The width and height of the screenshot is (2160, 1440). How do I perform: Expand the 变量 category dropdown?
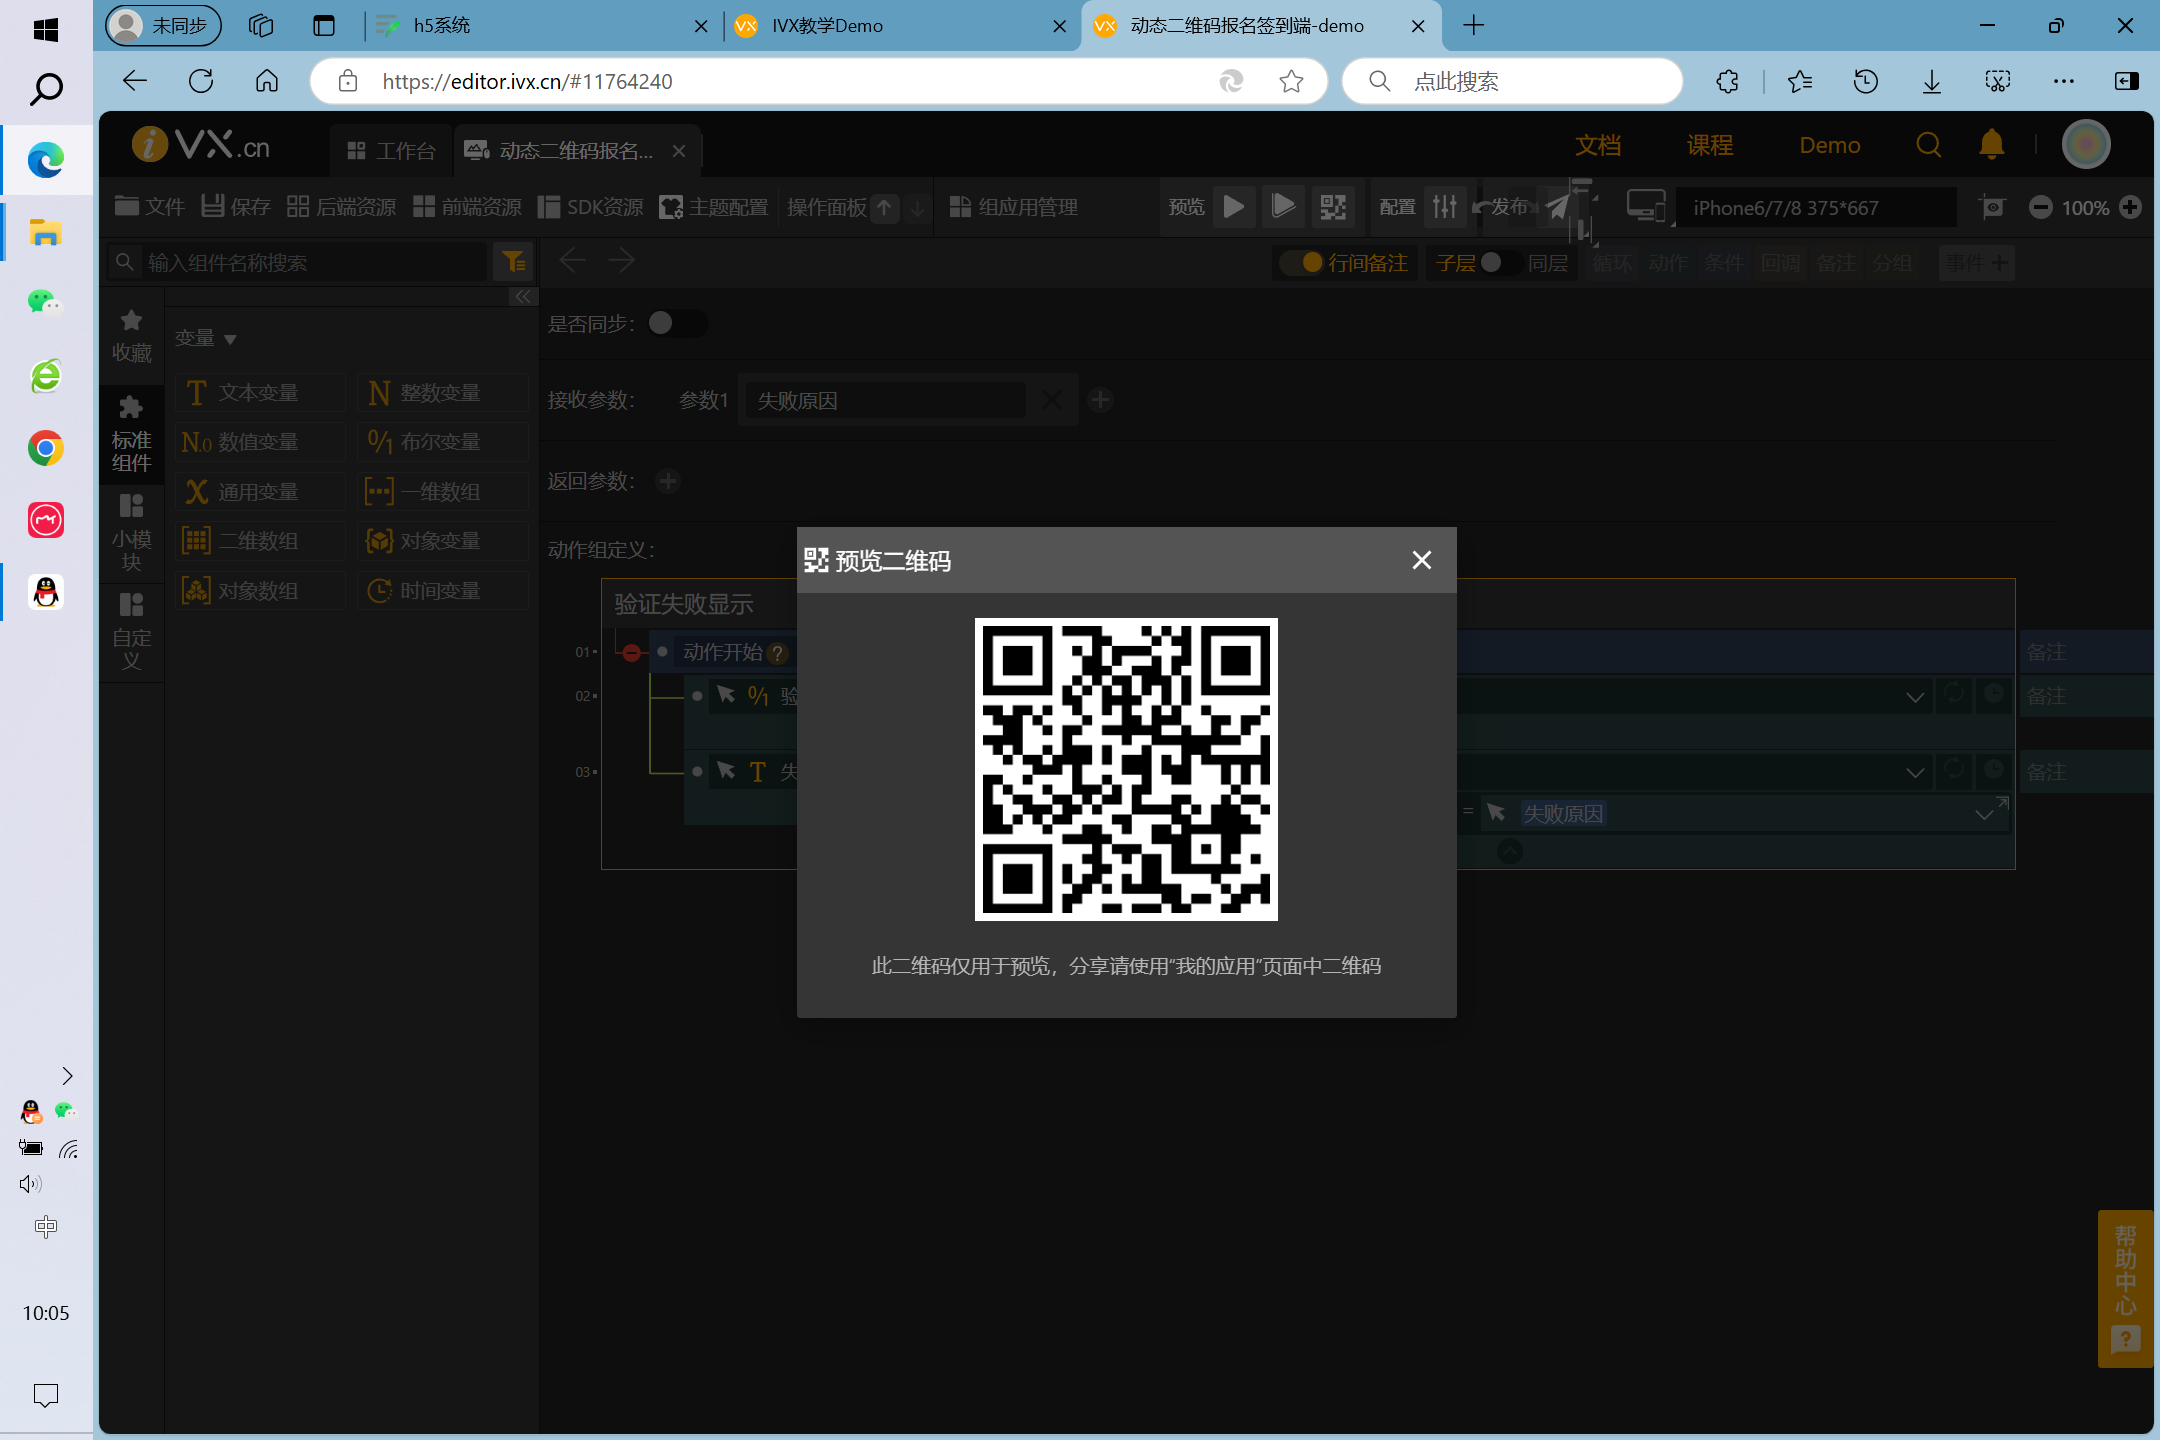pyautogui.click(x=205, y=338)
